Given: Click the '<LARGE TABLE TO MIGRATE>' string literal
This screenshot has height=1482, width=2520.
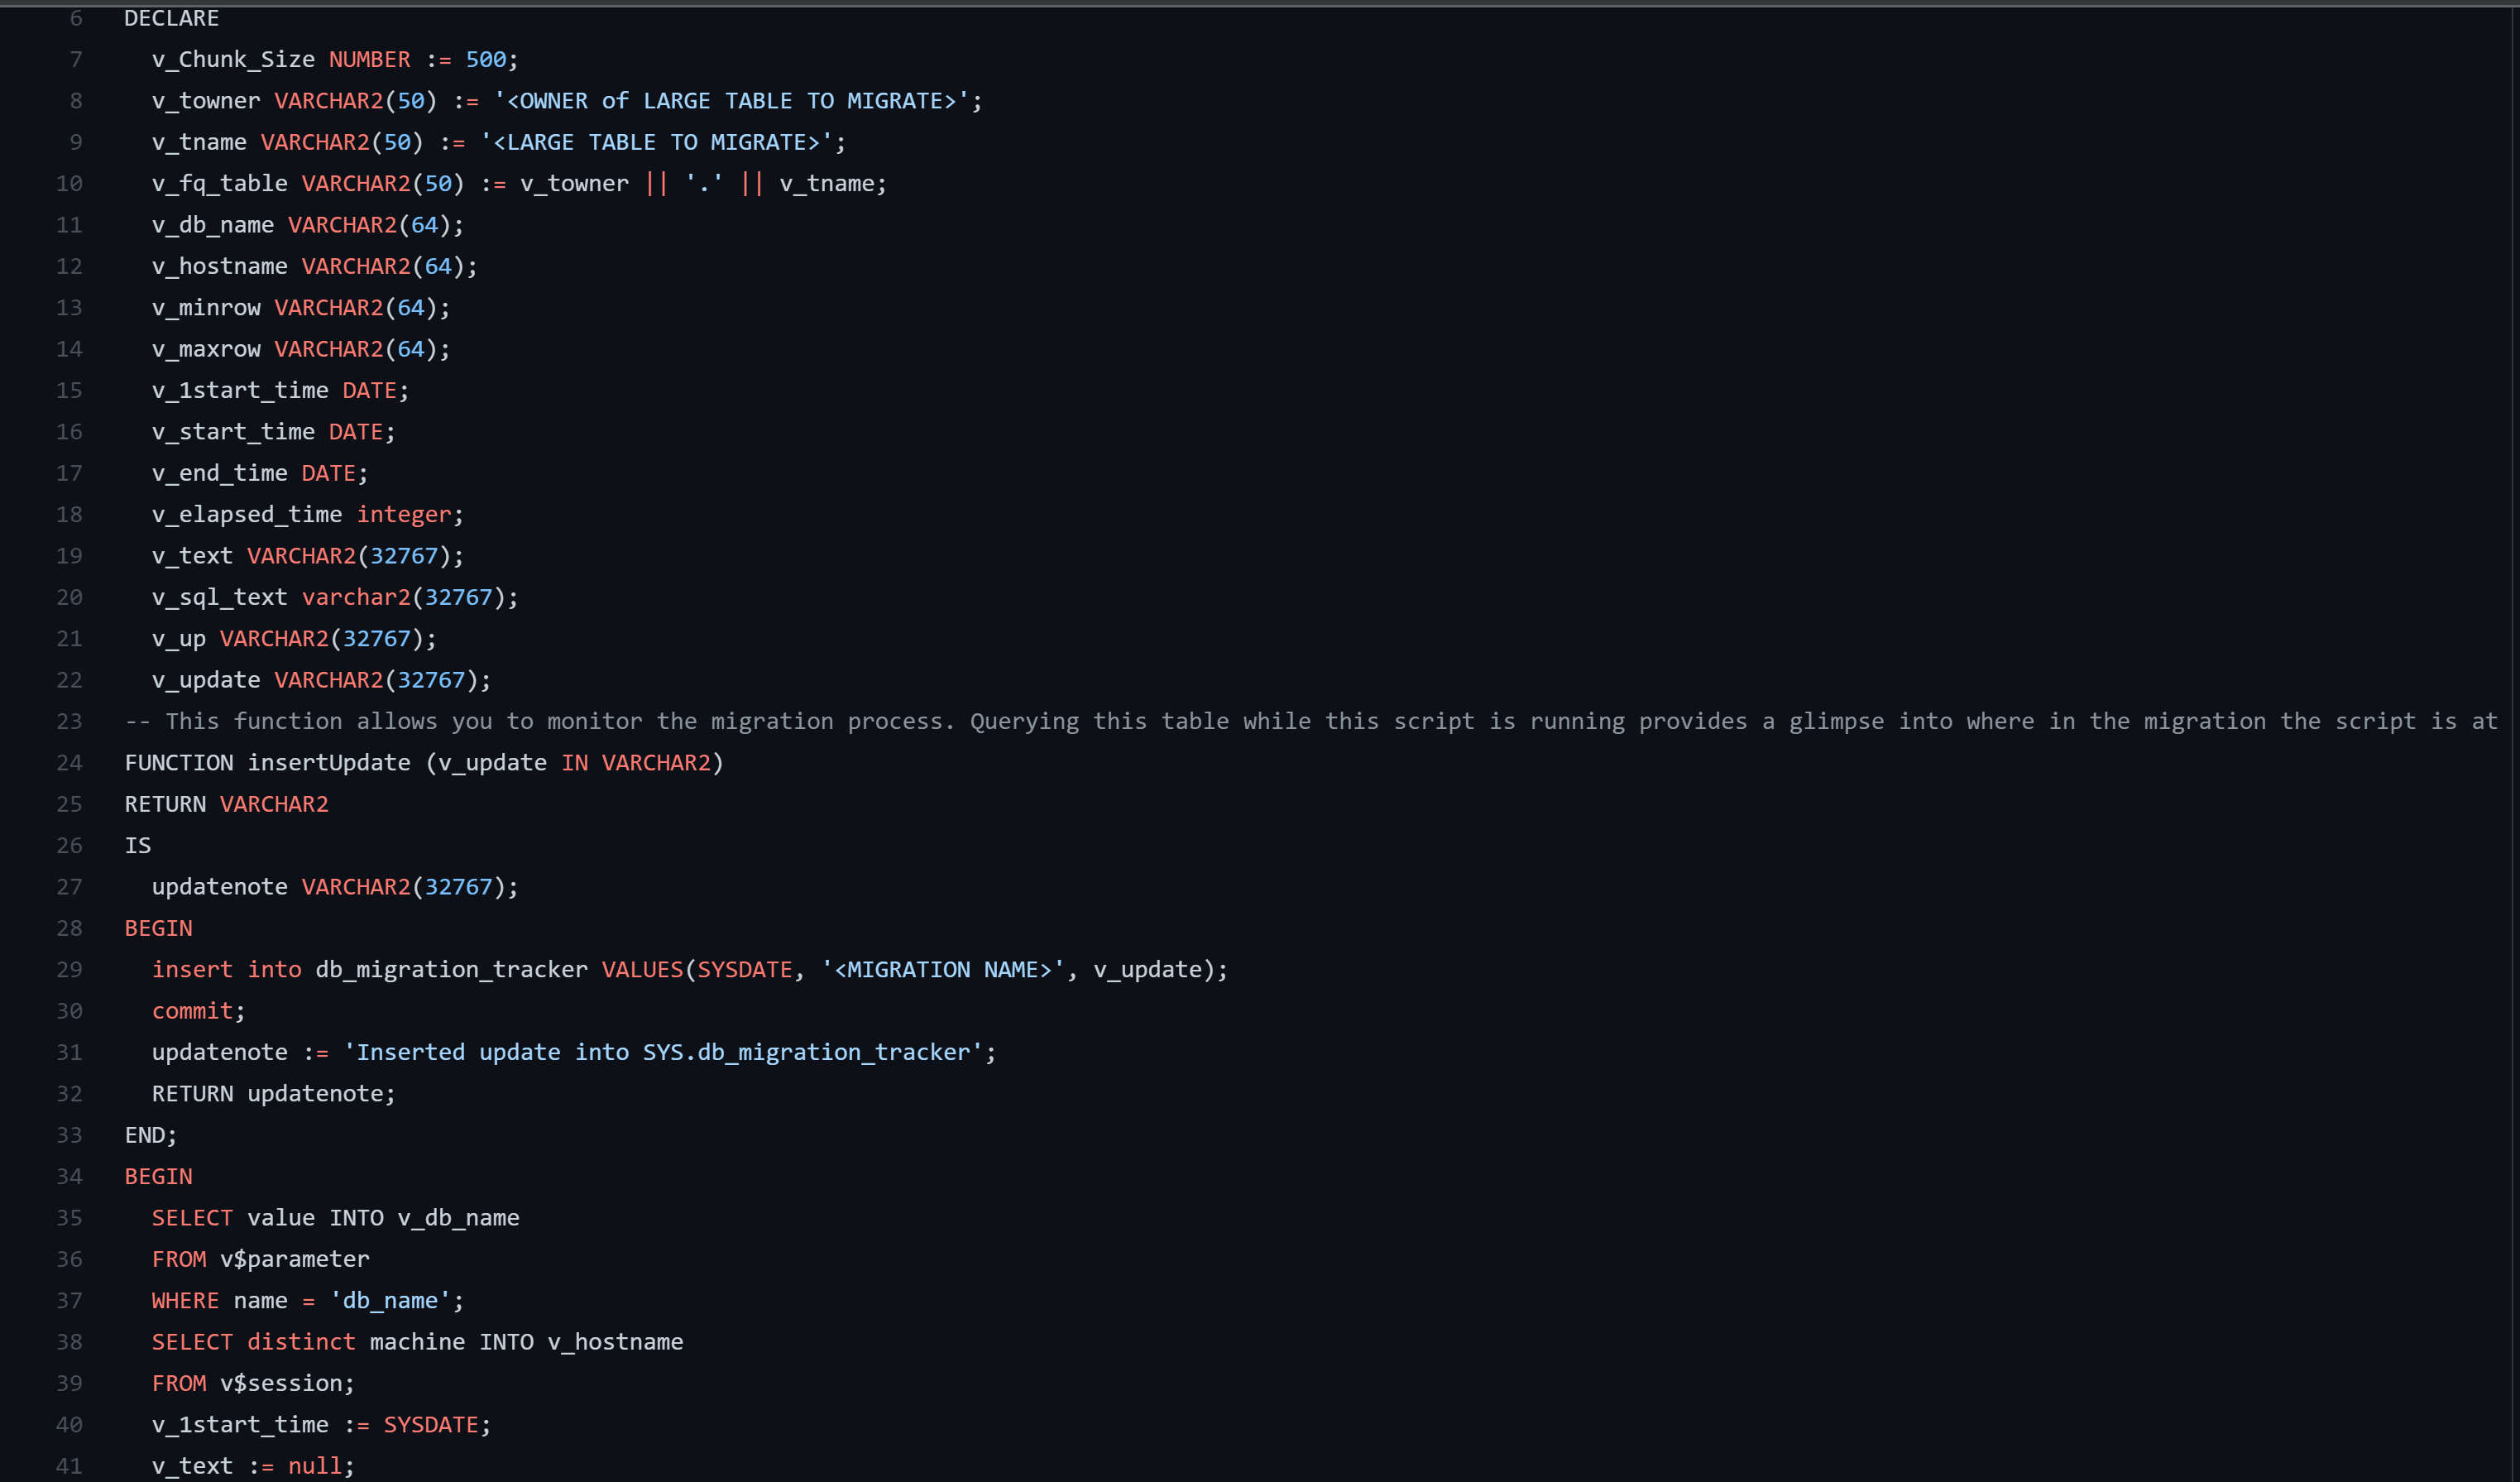Looking at the screenshot, I should (x=657, y=143).
